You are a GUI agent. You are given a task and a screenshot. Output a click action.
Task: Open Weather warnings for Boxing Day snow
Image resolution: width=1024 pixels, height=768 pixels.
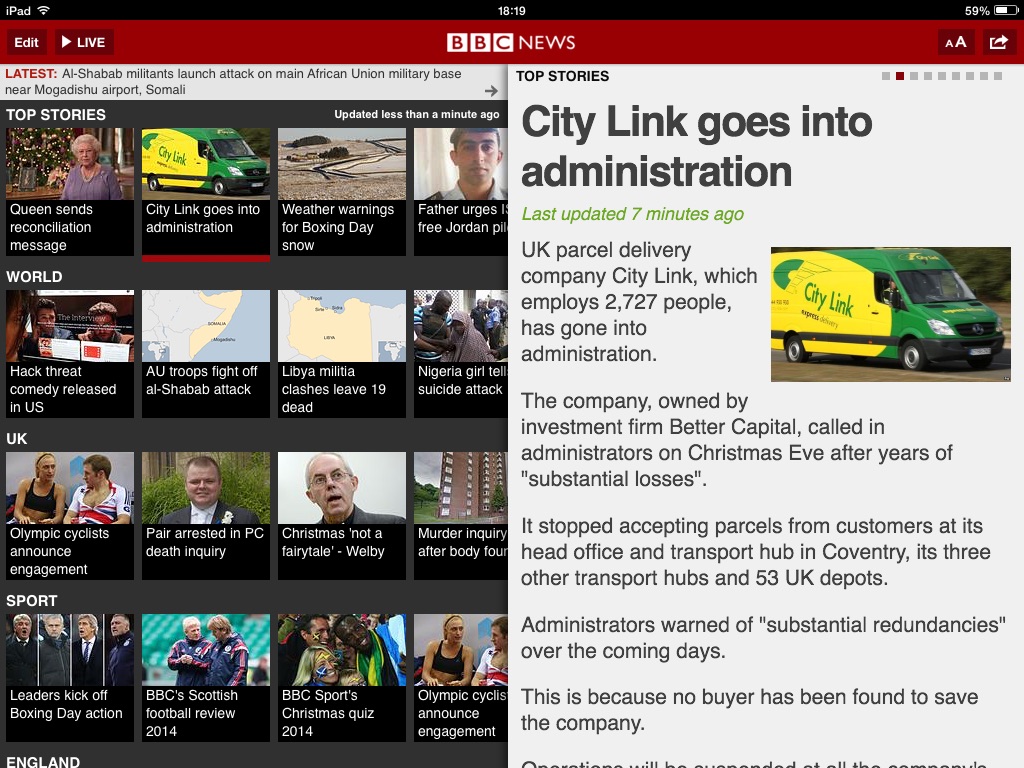[342, 191]
